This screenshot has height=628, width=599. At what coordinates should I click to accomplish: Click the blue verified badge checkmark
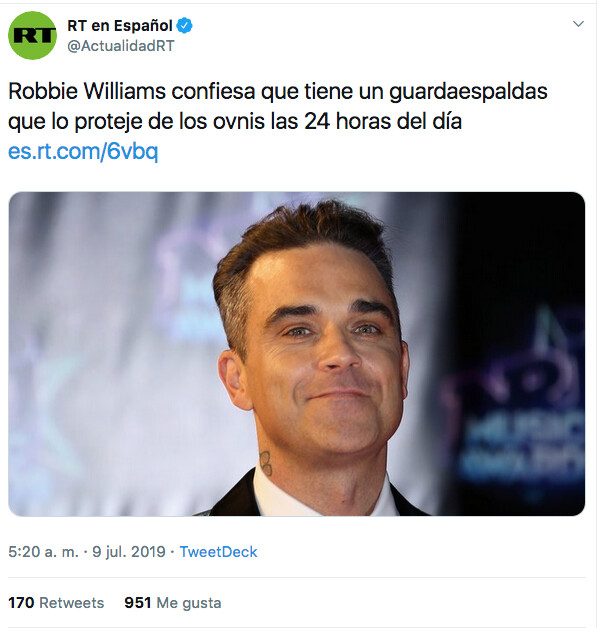point(185,26)
